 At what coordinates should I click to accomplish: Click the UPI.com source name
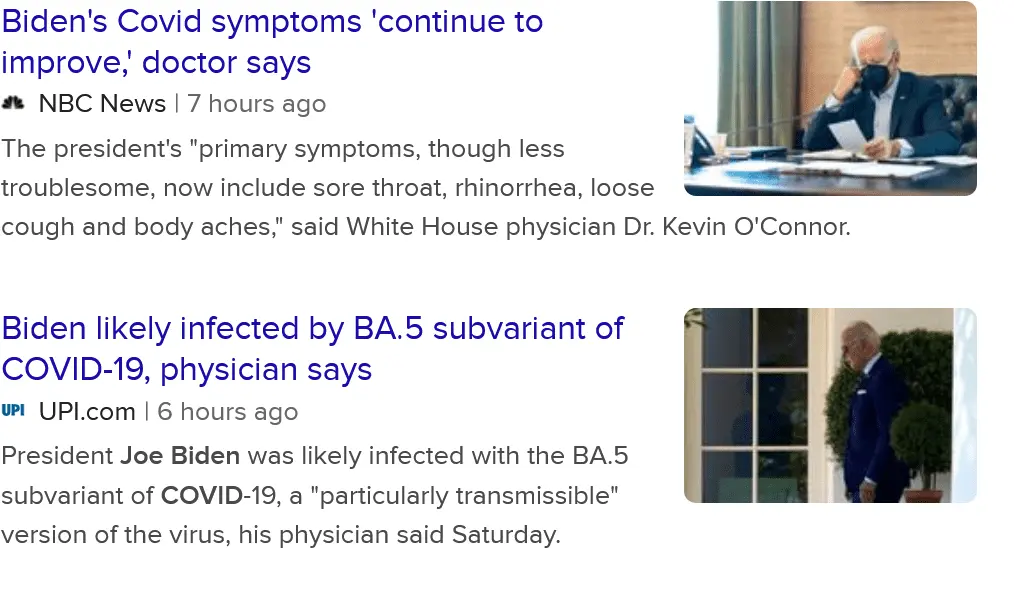point(87,411)
